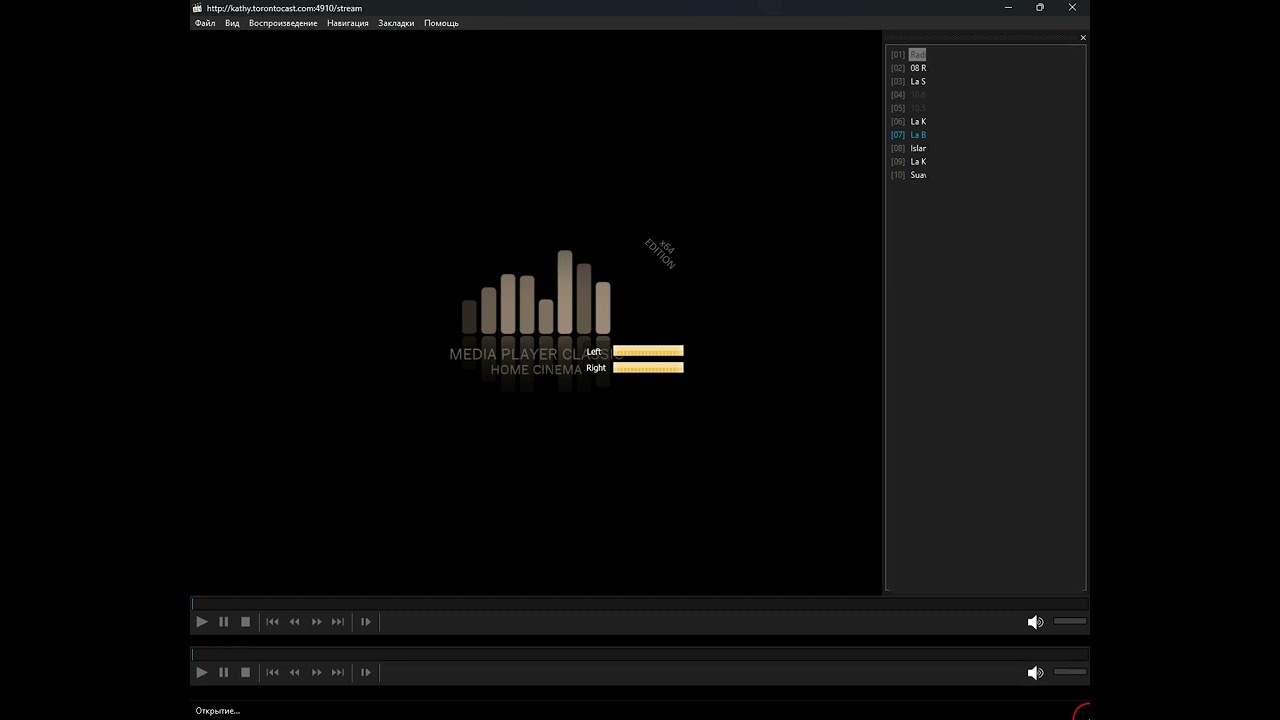This screenshot has width=1280, height=720.
Task: Click the upper seek bar
Action: click(x=639, y=603)
